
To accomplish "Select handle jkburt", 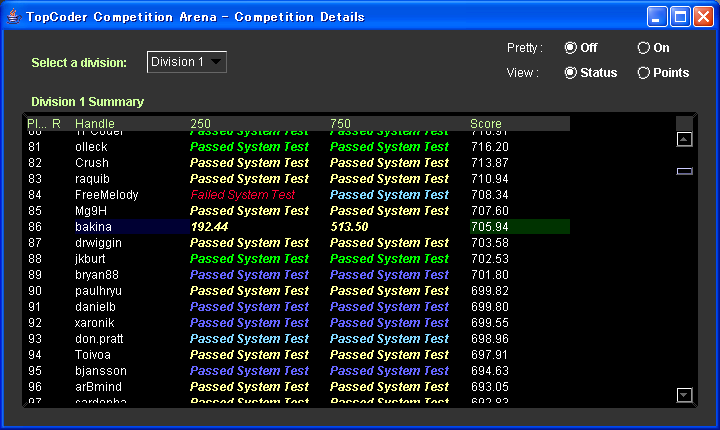I will 90,259.
